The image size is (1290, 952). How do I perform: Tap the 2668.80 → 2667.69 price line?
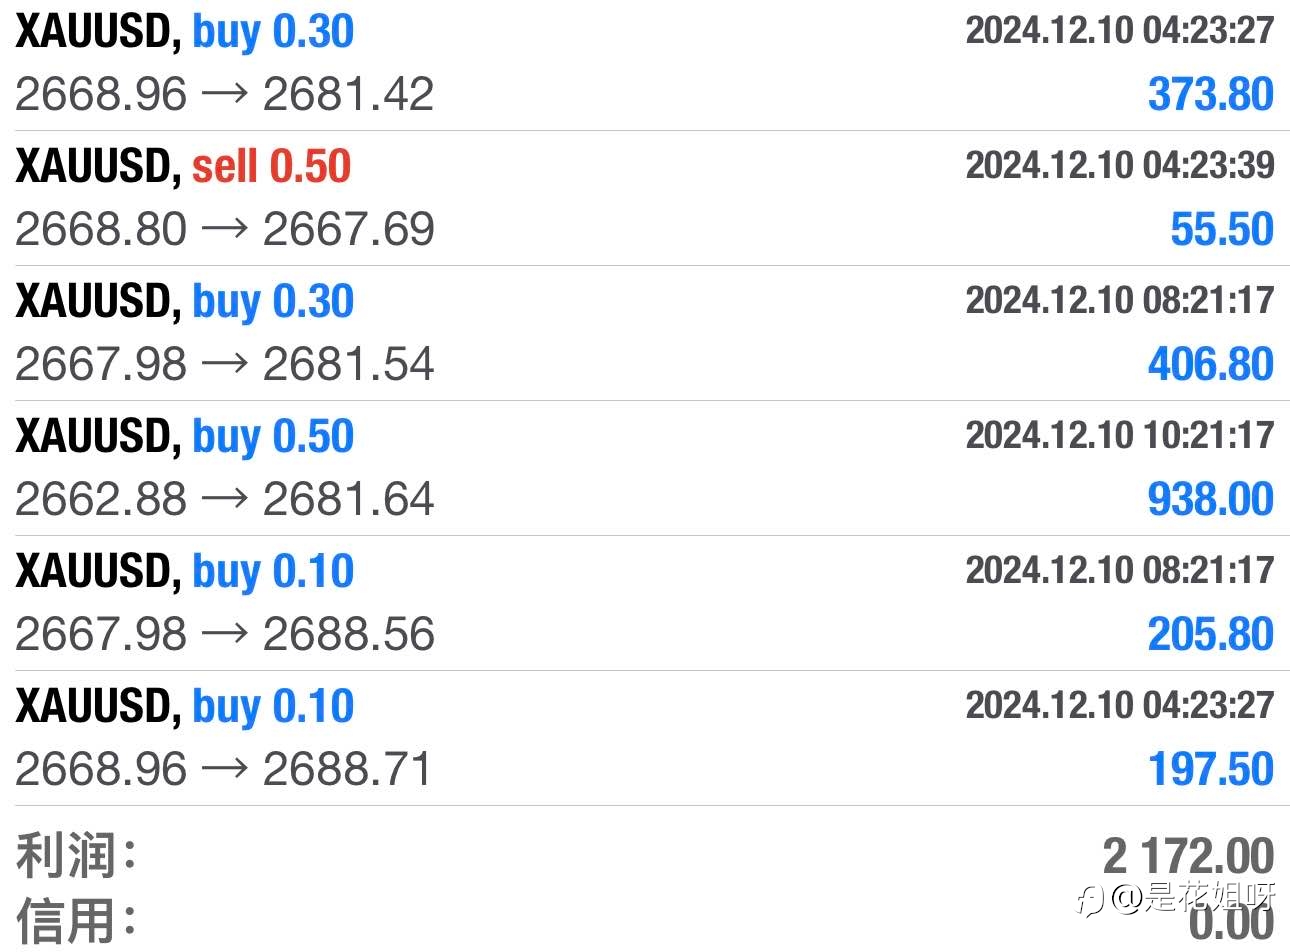pyautogui.click(x=225, y=230)
